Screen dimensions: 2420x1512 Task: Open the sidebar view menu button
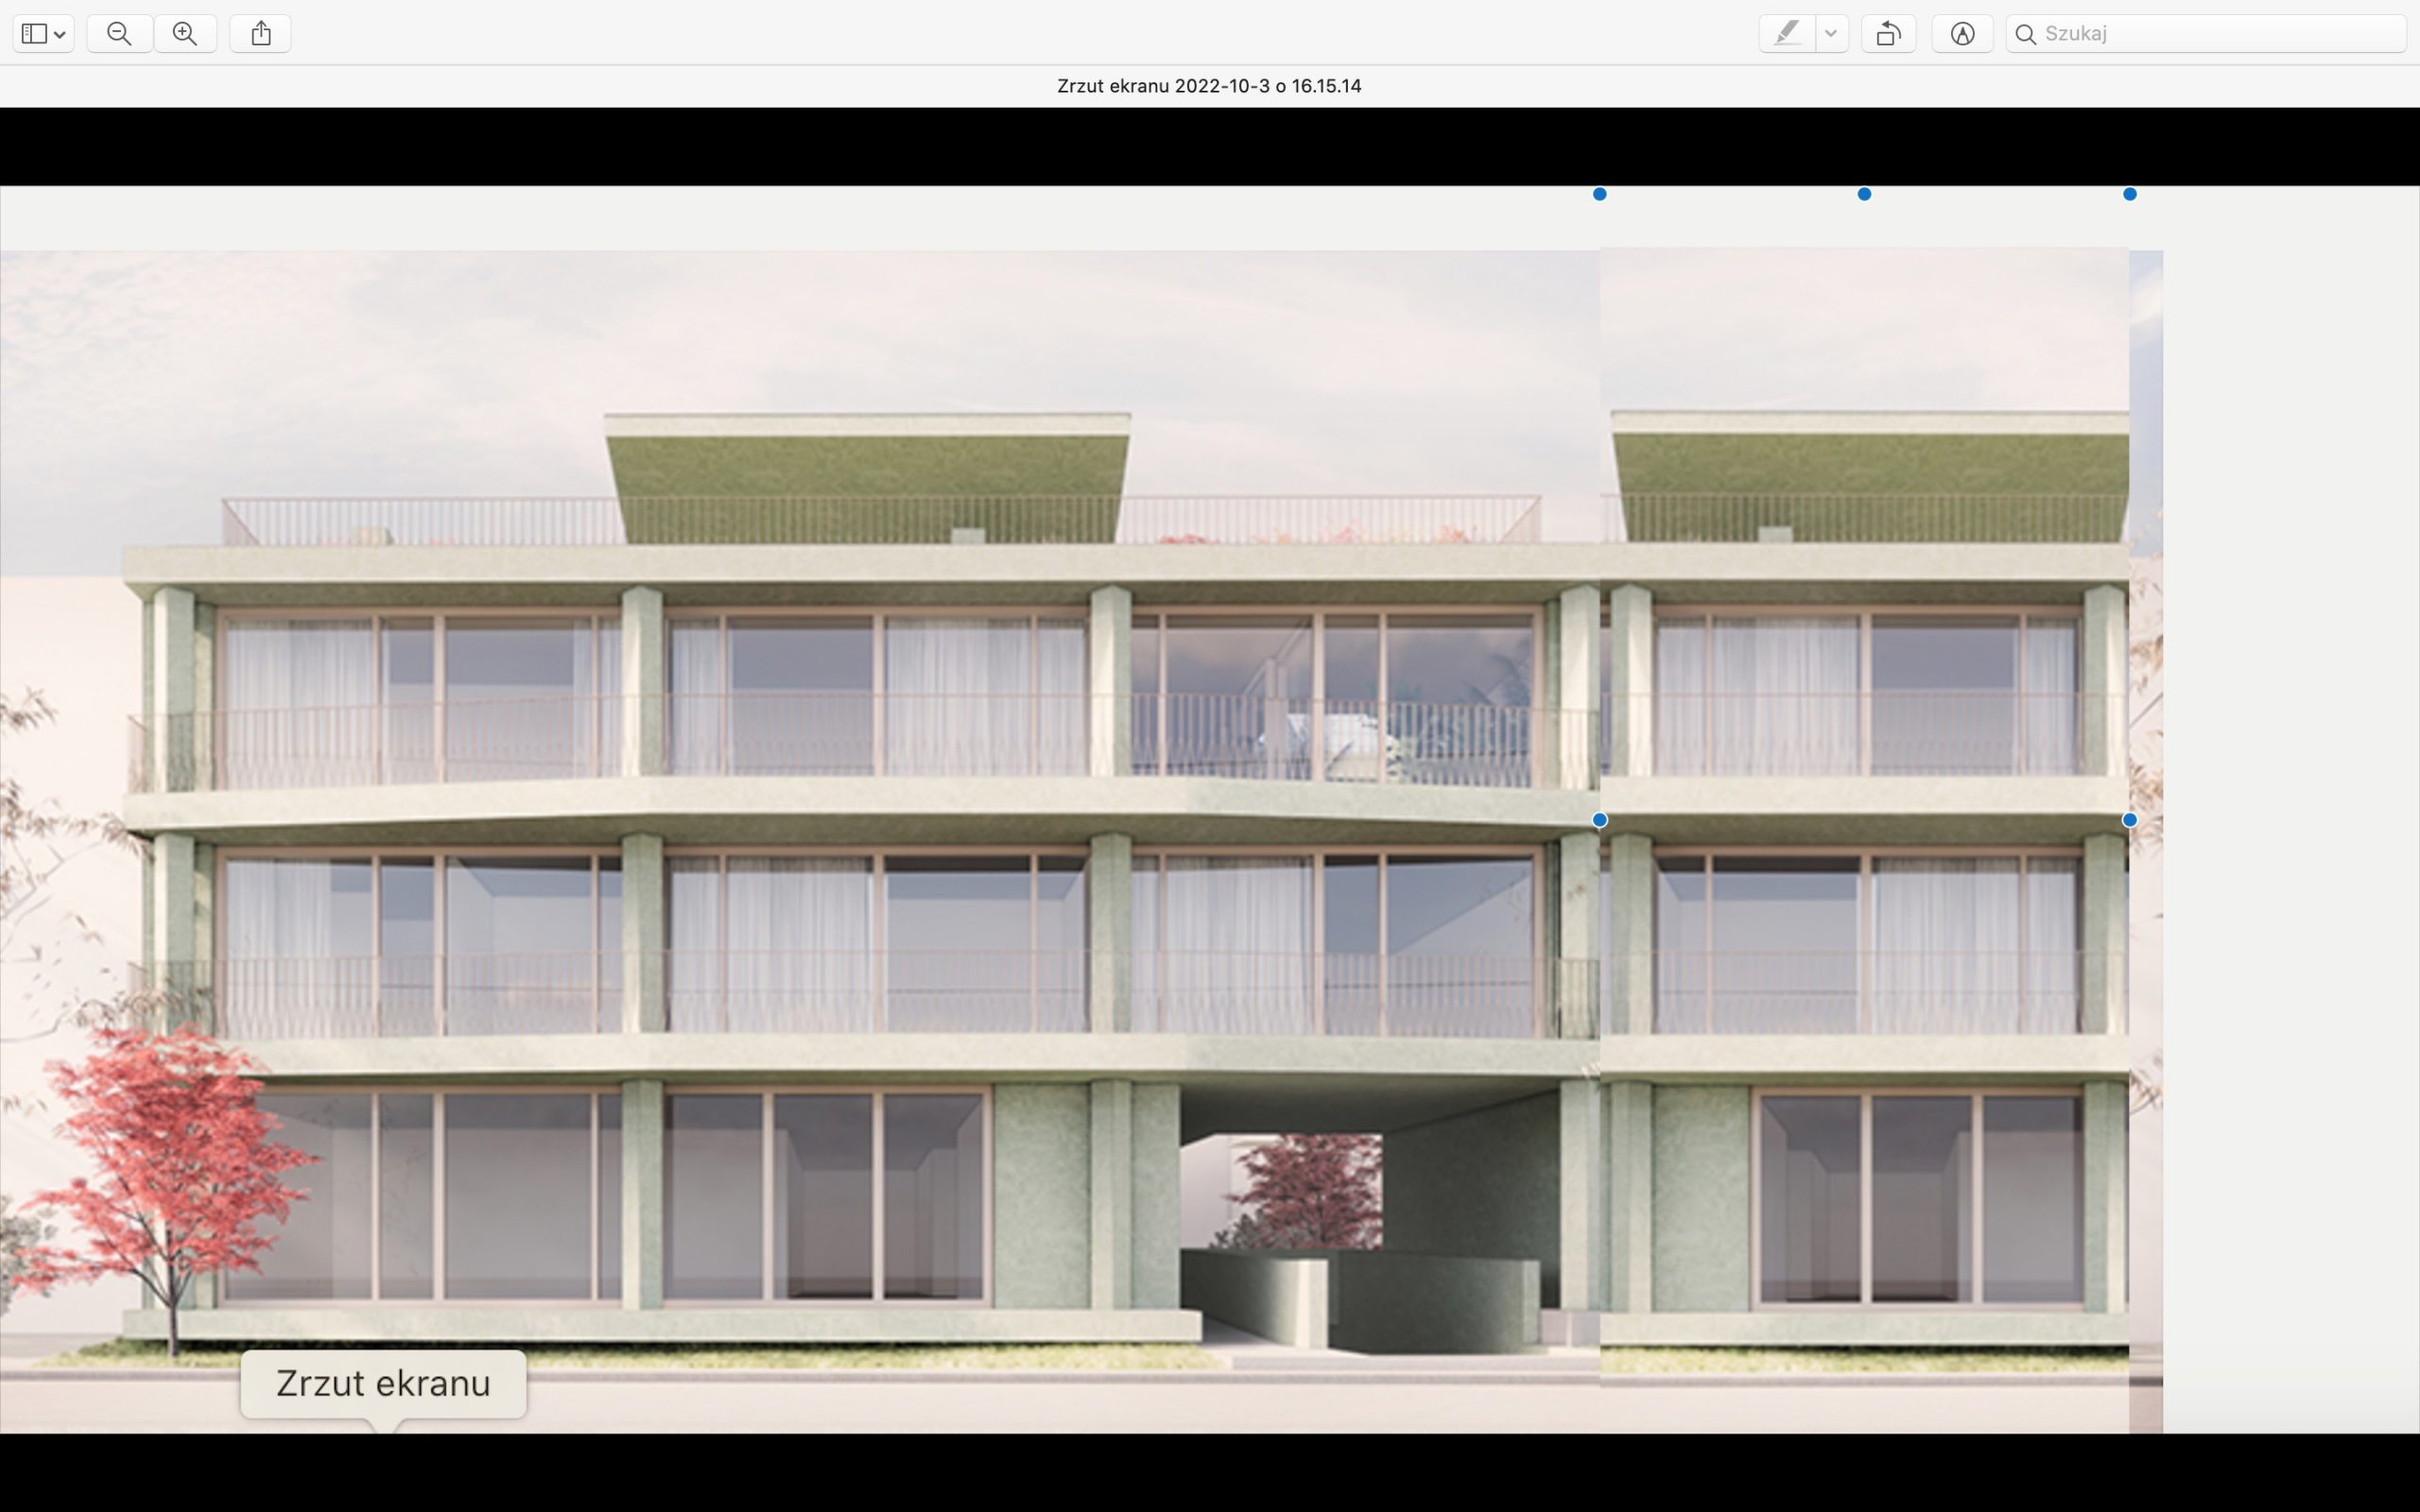(43, 33)
